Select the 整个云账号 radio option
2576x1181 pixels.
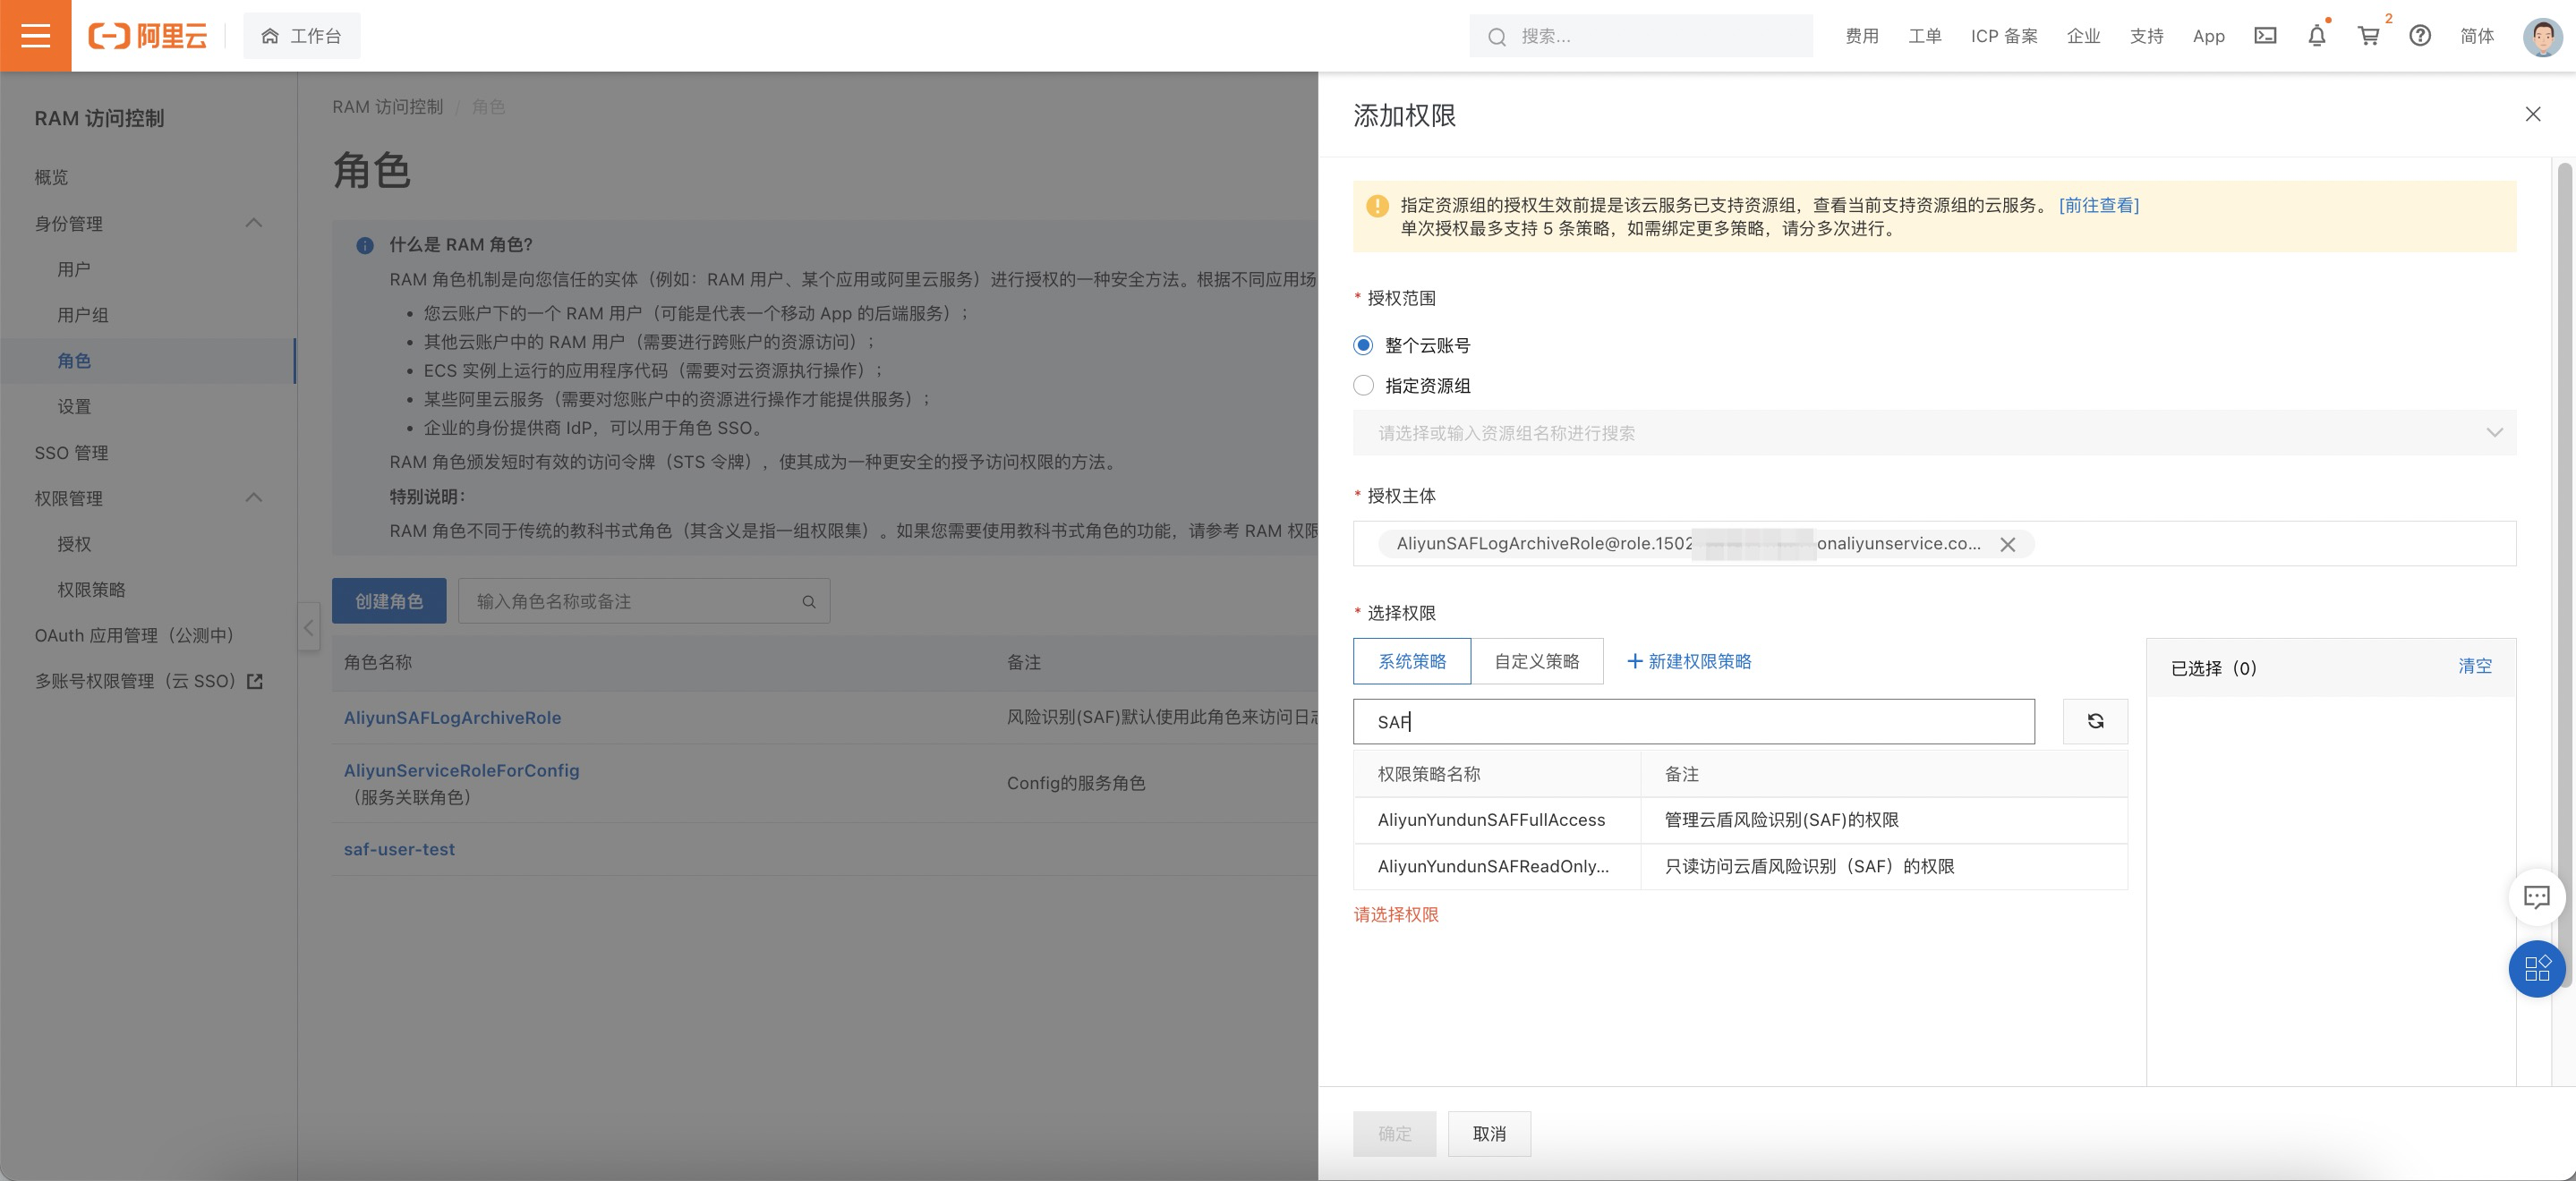1363,345
